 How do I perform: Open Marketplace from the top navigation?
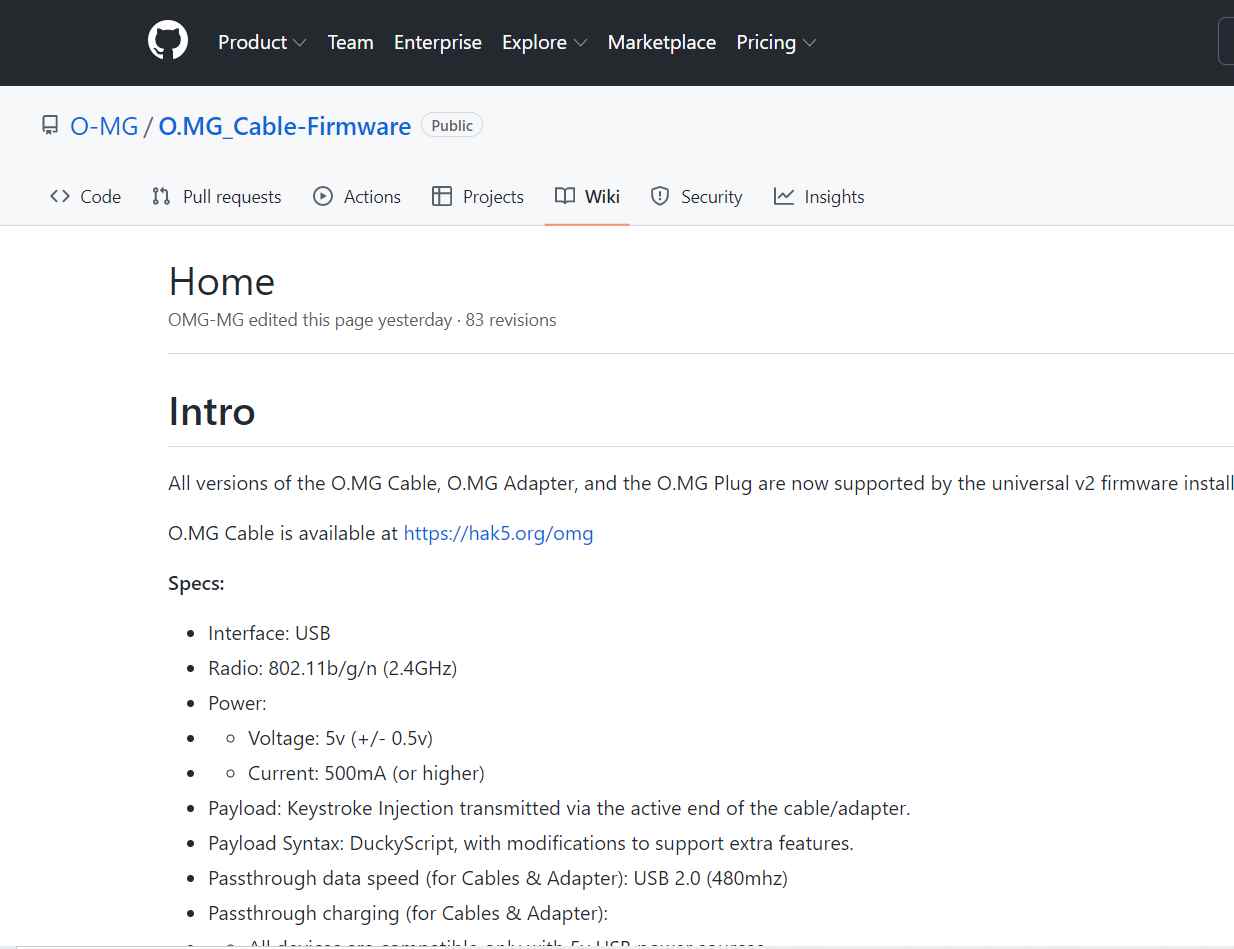point(662,43)
